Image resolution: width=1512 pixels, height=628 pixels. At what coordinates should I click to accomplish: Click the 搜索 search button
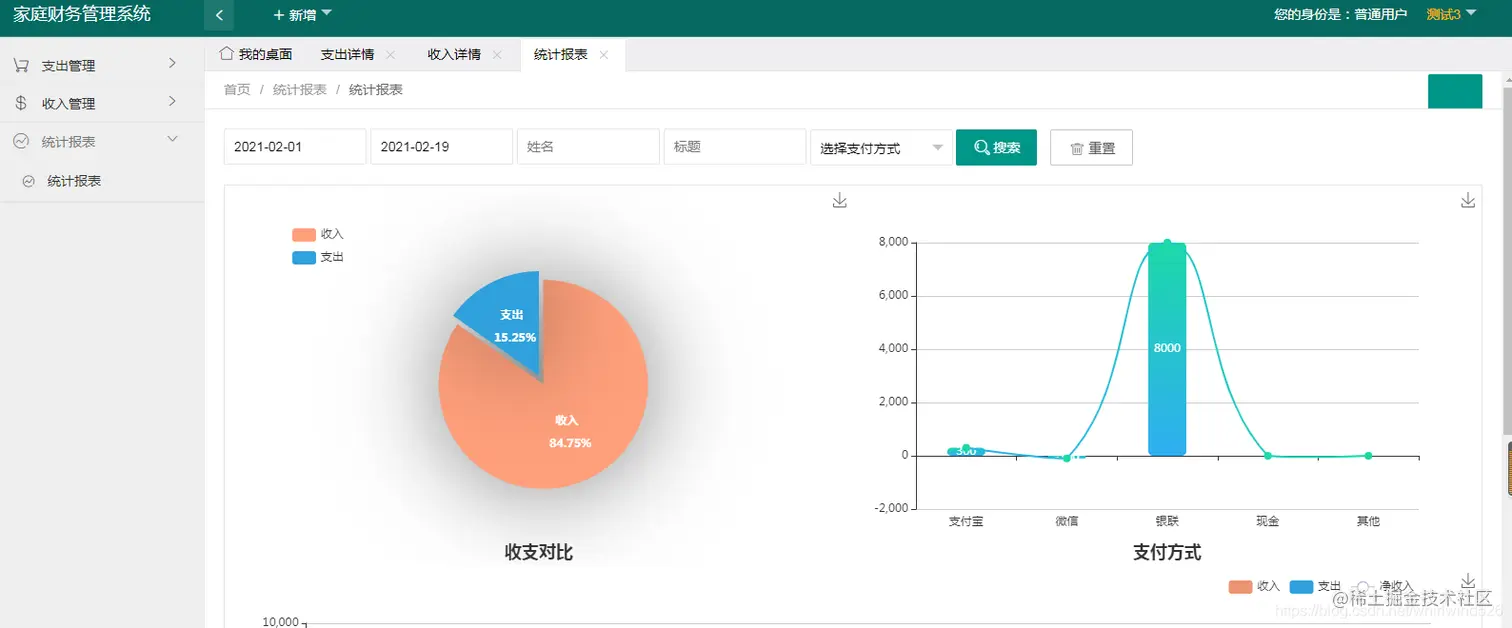996,147
